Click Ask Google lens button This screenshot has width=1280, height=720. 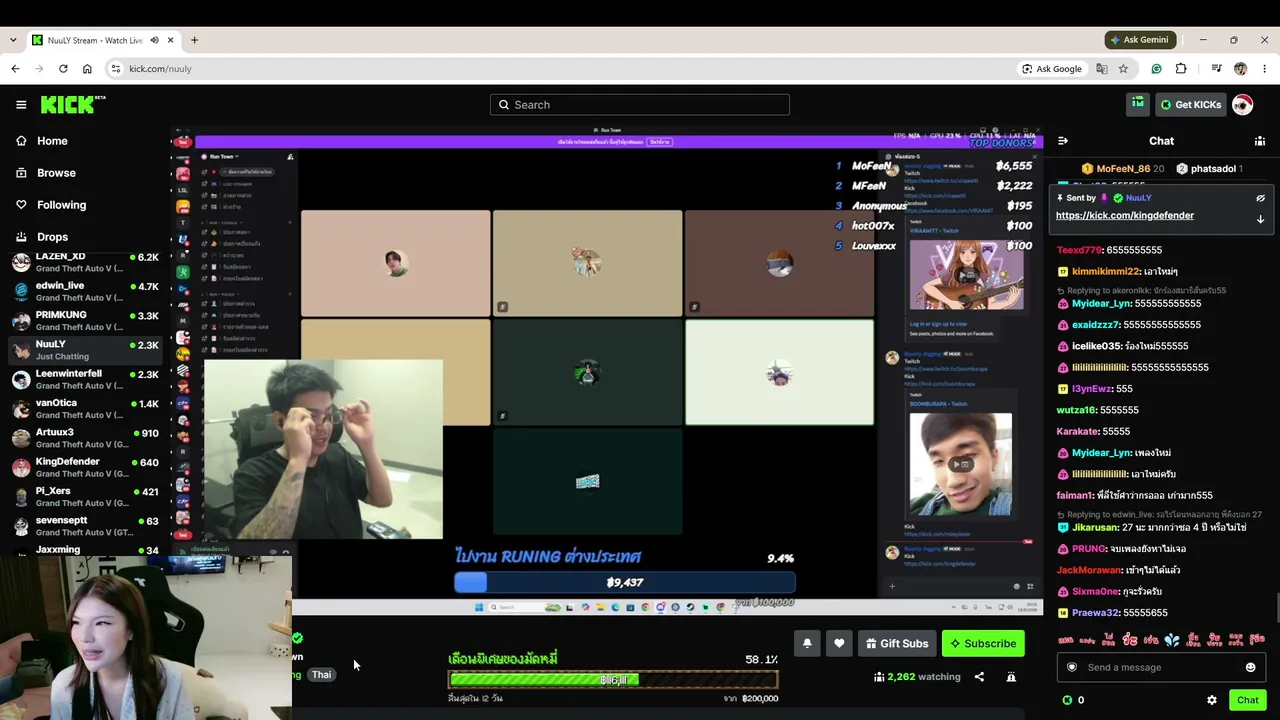click(x=1051, y=69)
